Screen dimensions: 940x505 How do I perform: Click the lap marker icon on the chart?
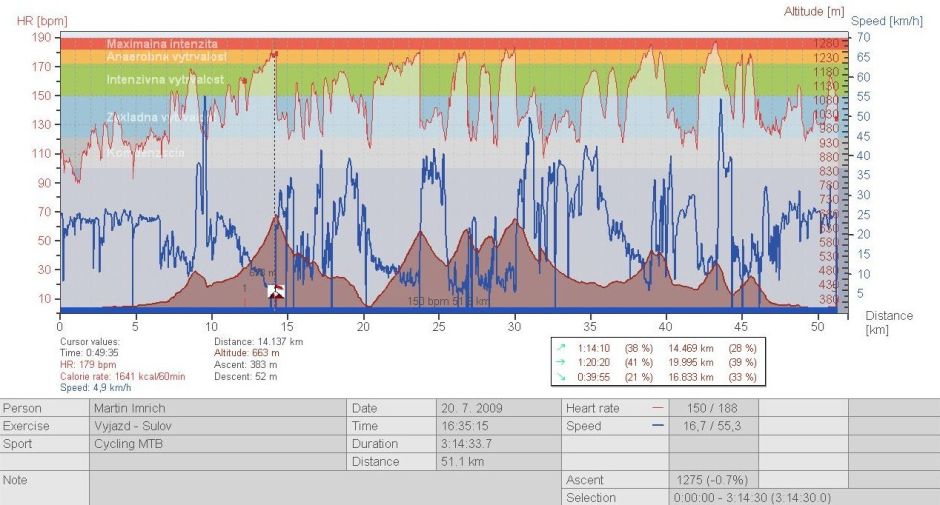tap(276, 291)
